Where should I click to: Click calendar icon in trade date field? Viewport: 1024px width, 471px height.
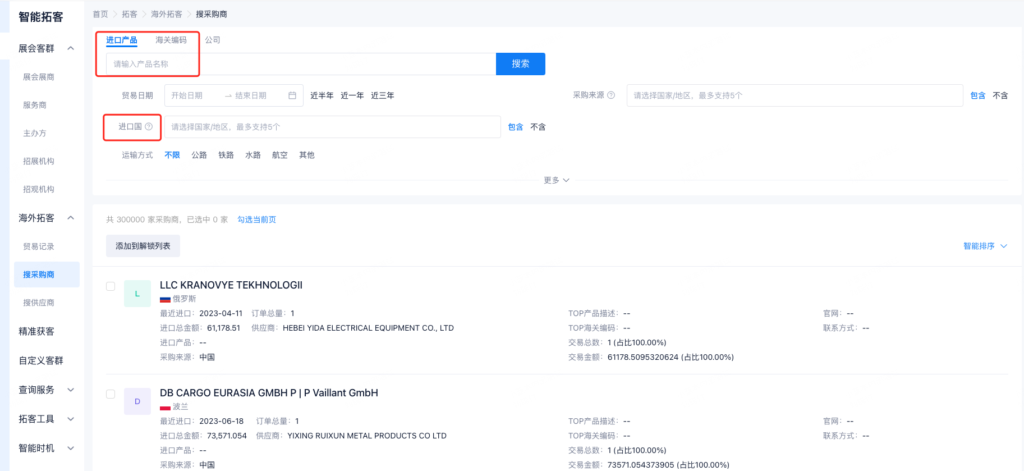(x=292, y=96)
